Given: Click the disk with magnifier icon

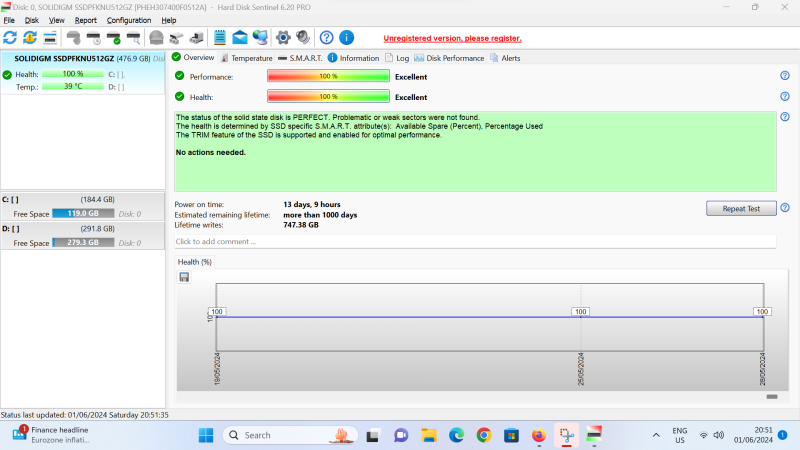Looking at the screenshot, I should (134, 37).
